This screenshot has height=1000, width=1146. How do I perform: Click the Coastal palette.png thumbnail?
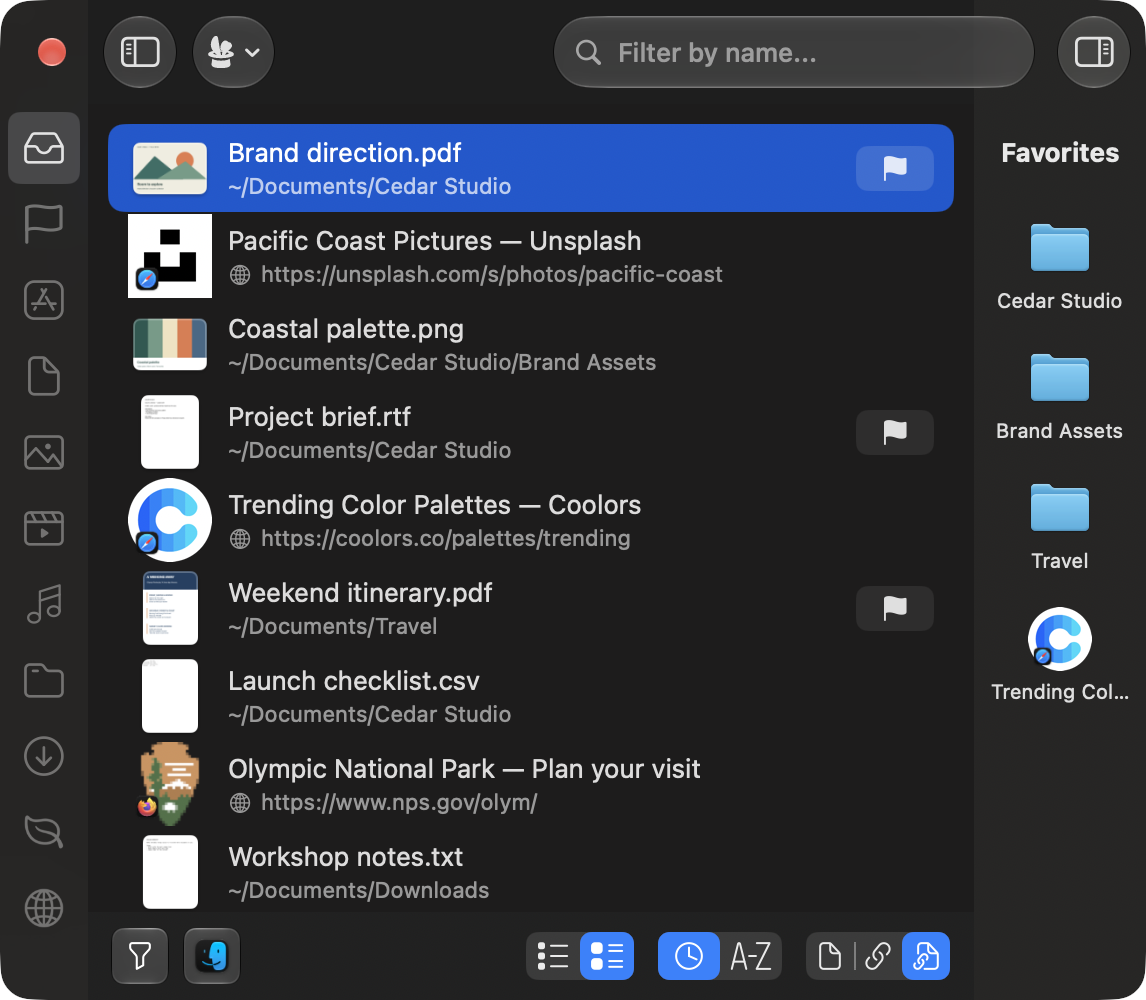coord(170,344)
